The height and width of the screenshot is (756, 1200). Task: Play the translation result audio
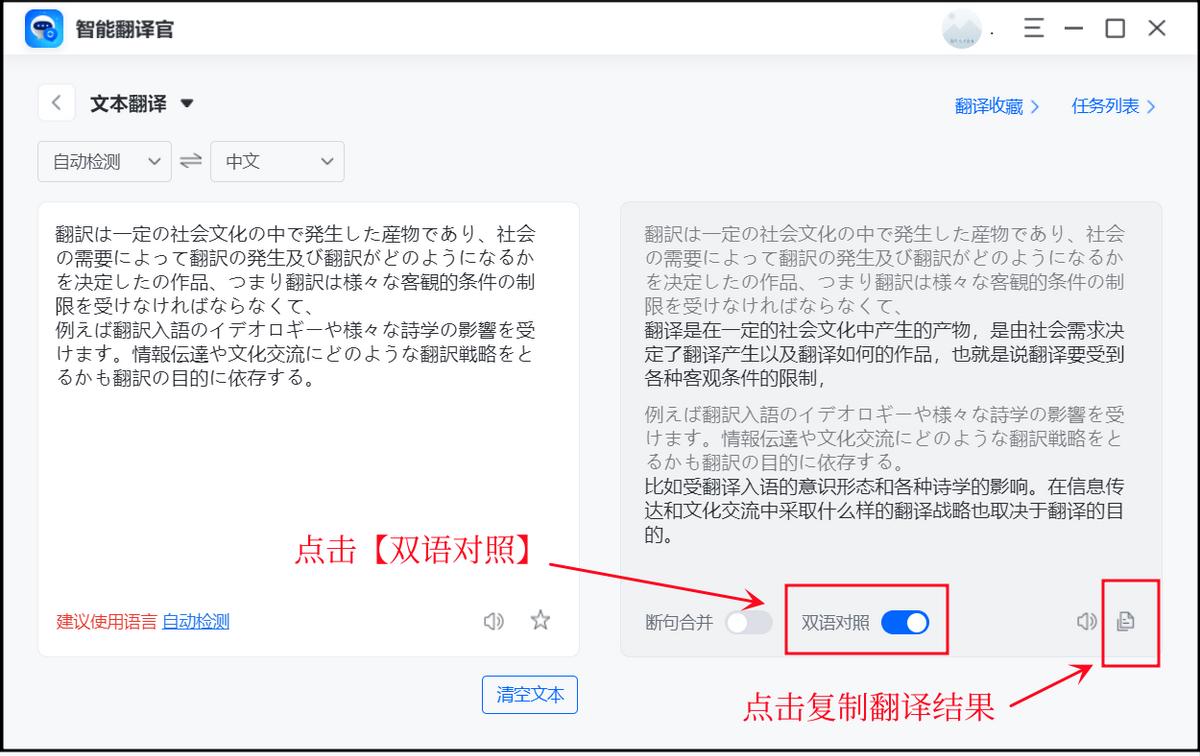[x=1084, y=621]
